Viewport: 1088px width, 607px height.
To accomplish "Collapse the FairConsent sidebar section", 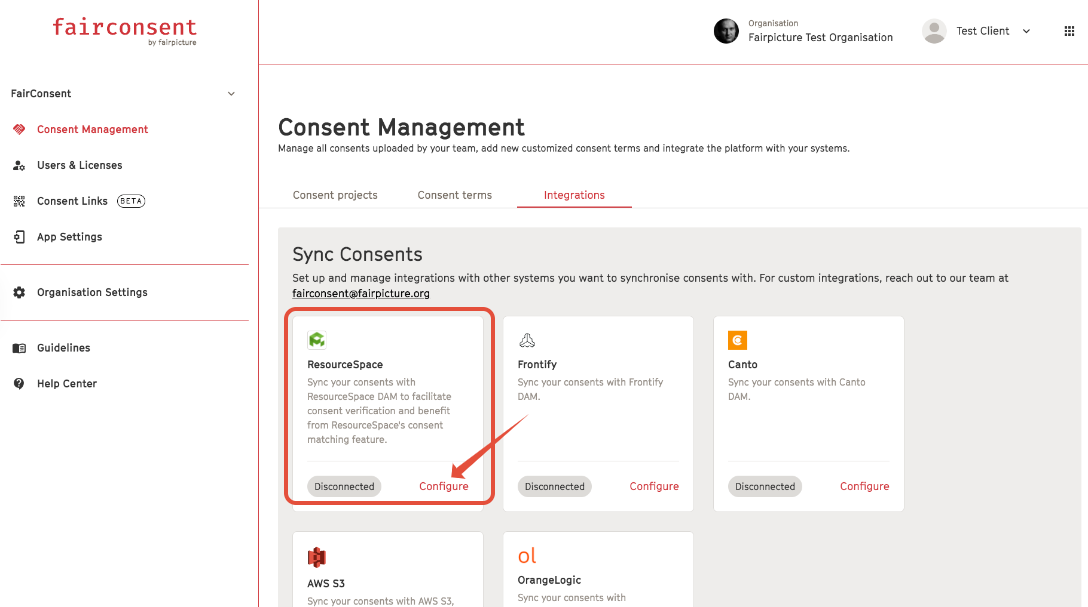I will (x=231, y=94).
